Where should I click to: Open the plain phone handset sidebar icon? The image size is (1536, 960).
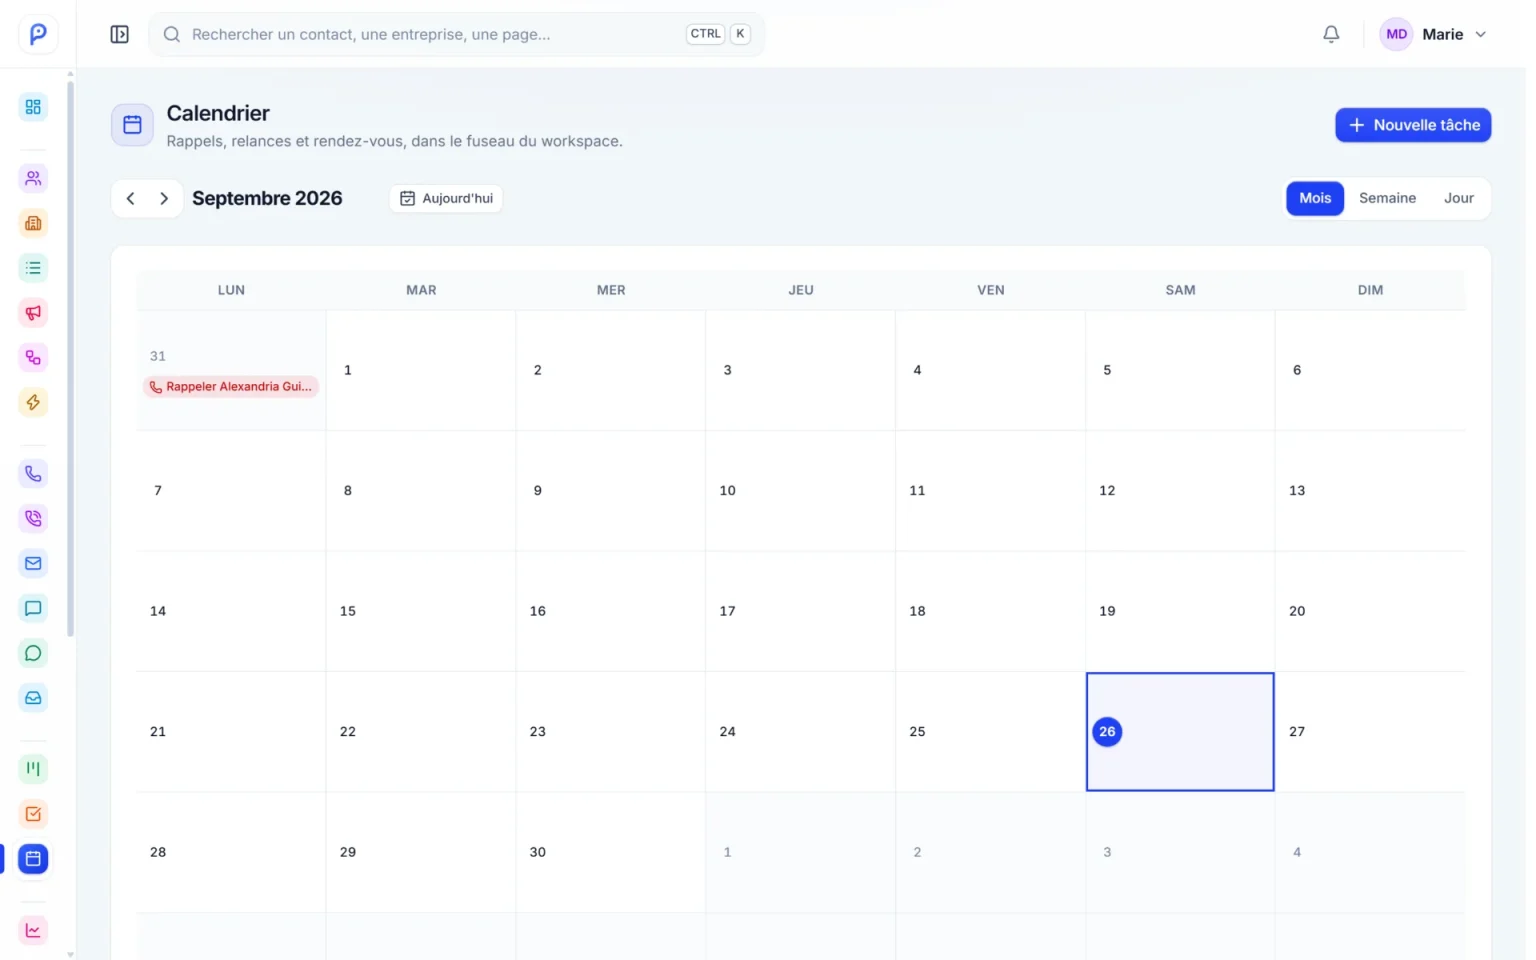33,474
